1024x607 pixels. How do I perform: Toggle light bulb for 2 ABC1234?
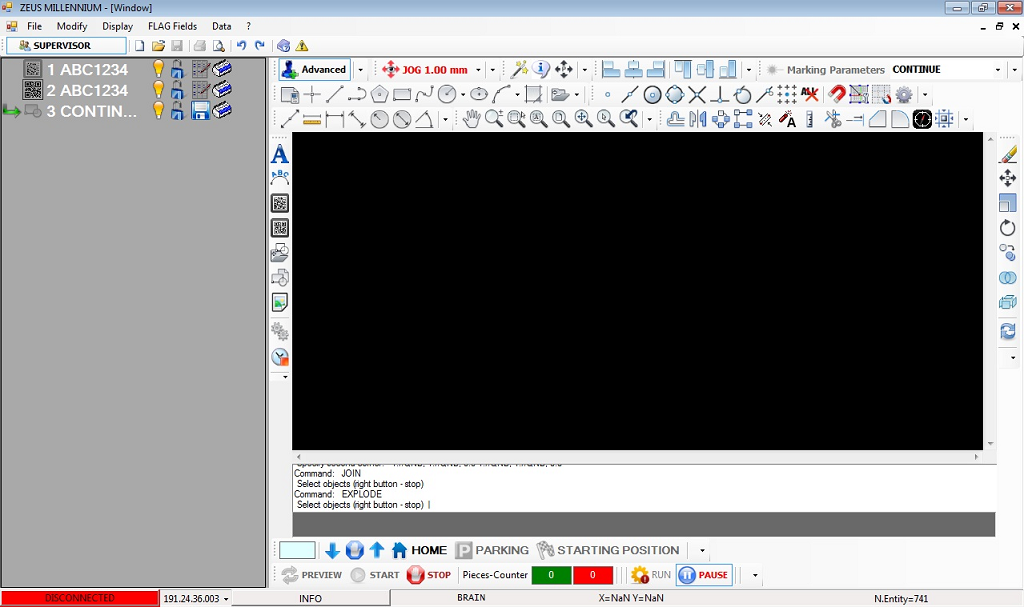point(158,90)
